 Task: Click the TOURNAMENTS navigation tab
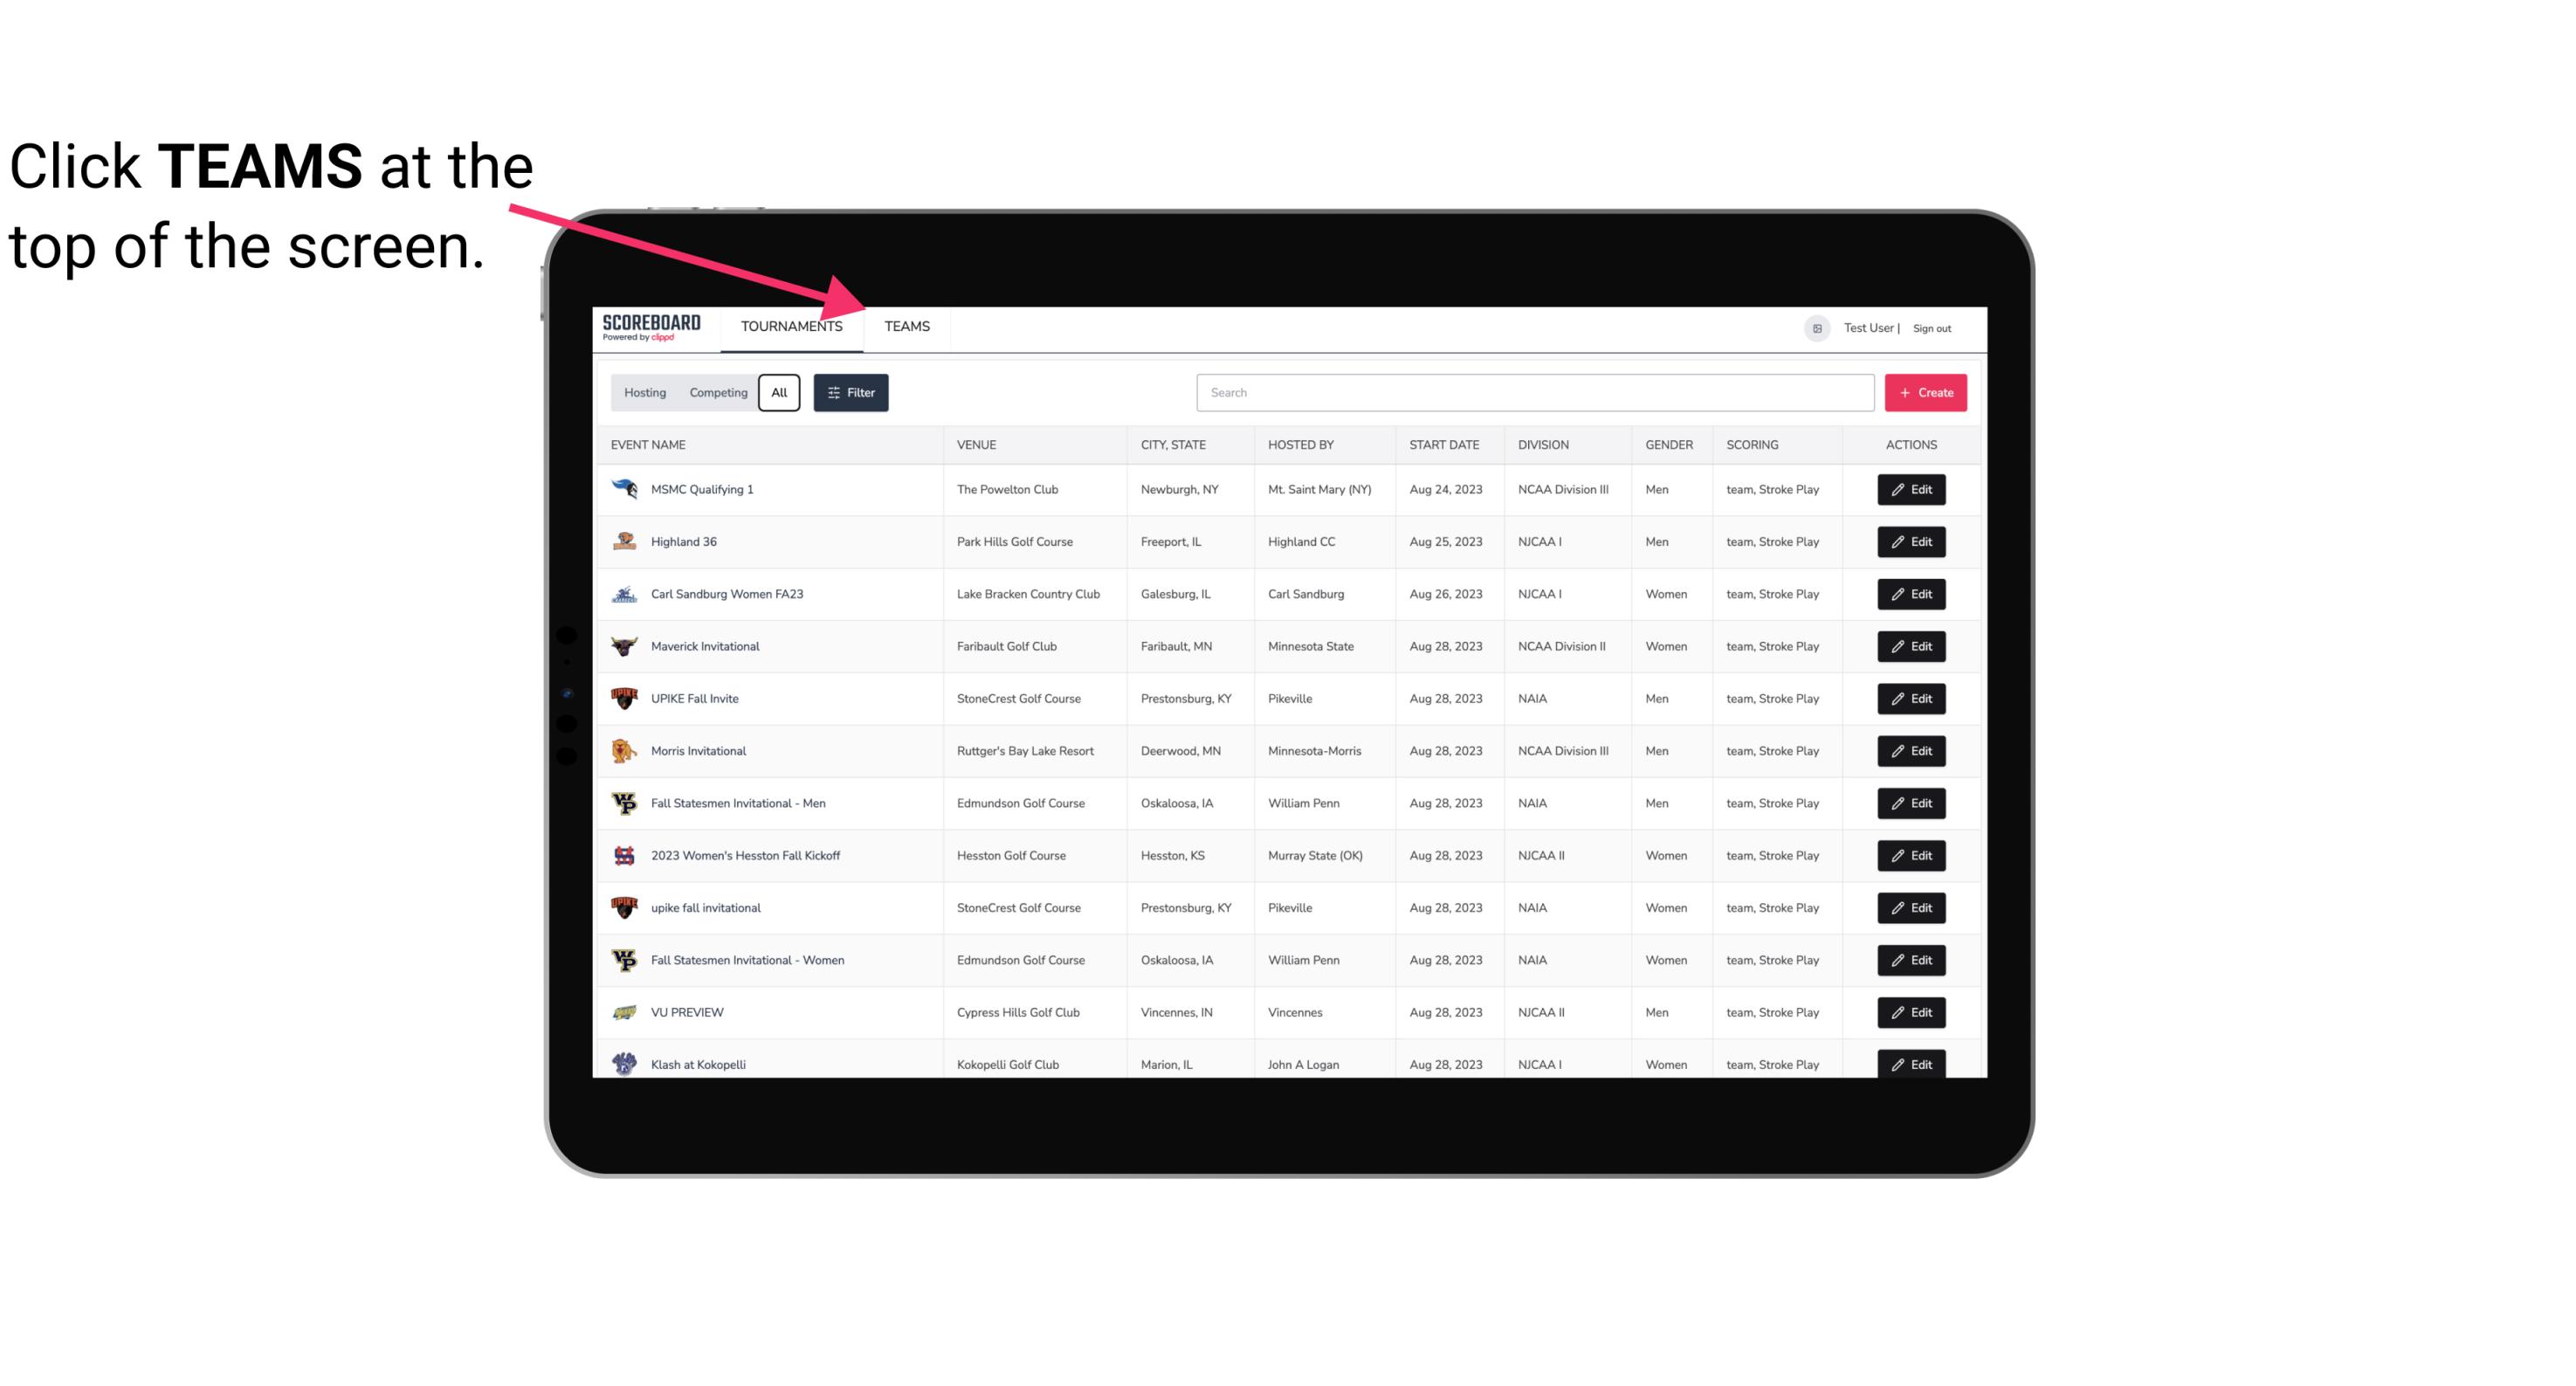coord(791,328)
